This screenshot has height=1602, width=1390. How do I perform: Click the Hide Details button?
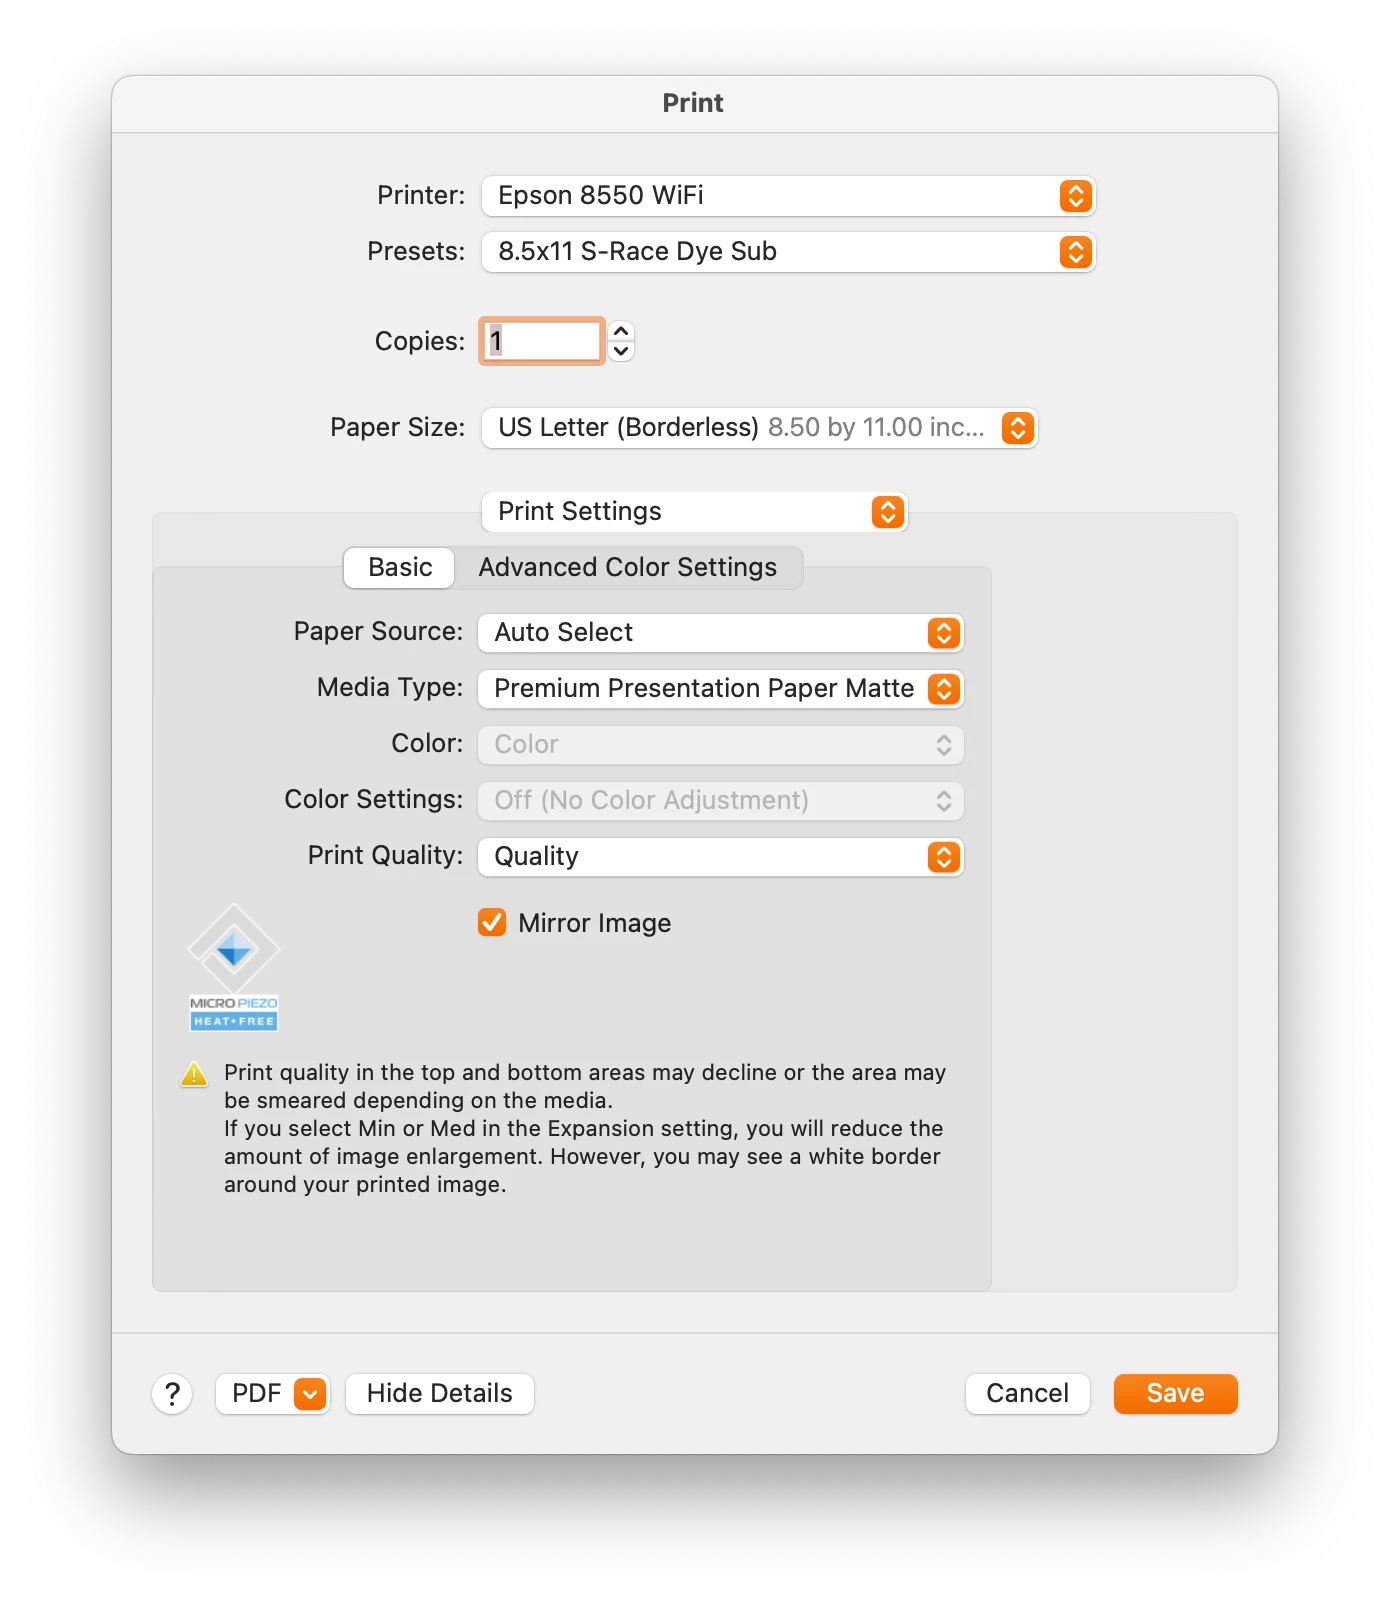(x=440, y=1394)
